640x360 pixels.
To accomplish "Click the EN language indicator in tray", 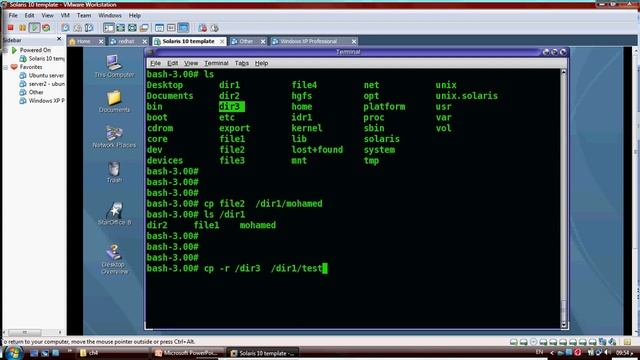I will click(539, 352).
